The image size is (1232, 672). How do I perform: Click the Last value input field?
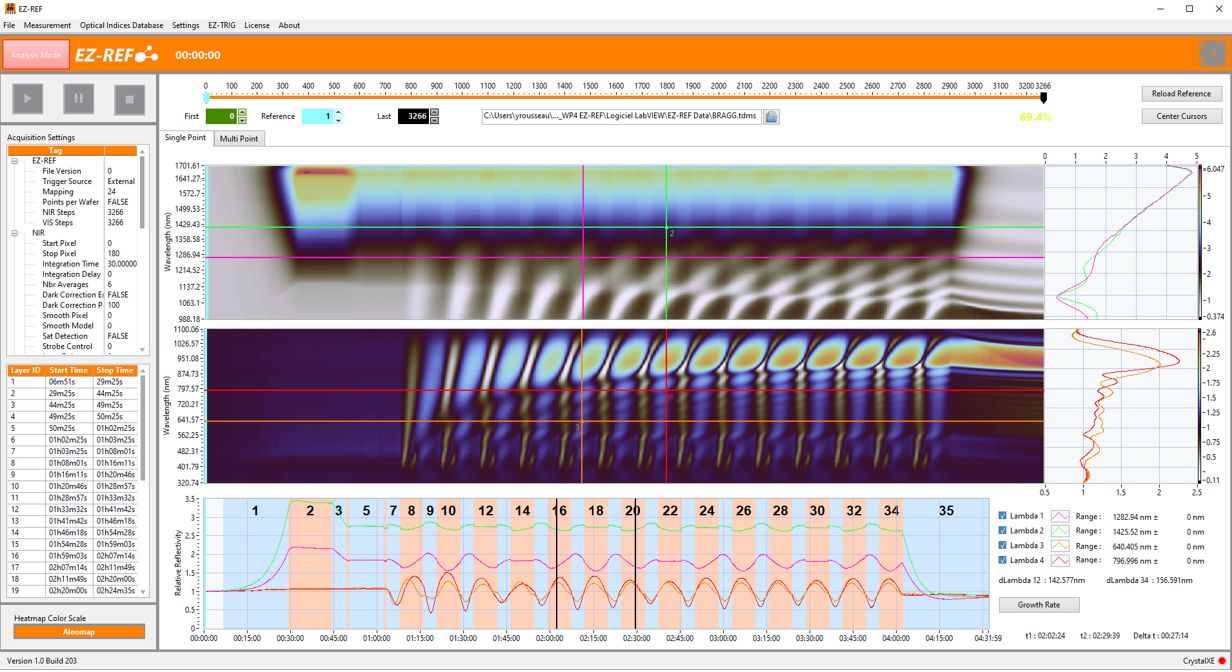click(413, 117)
